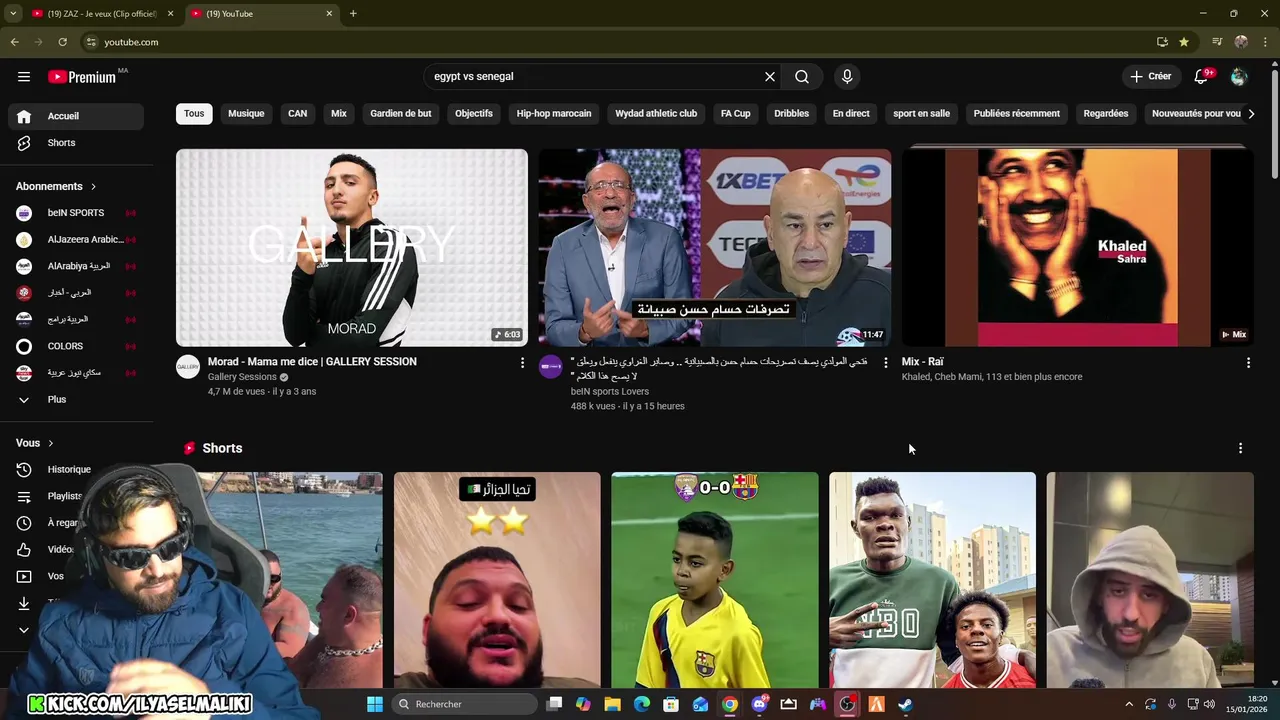Open options for beIN sports Lovers video
This screenshot has width=1280, height=720.
click(885, 363)
